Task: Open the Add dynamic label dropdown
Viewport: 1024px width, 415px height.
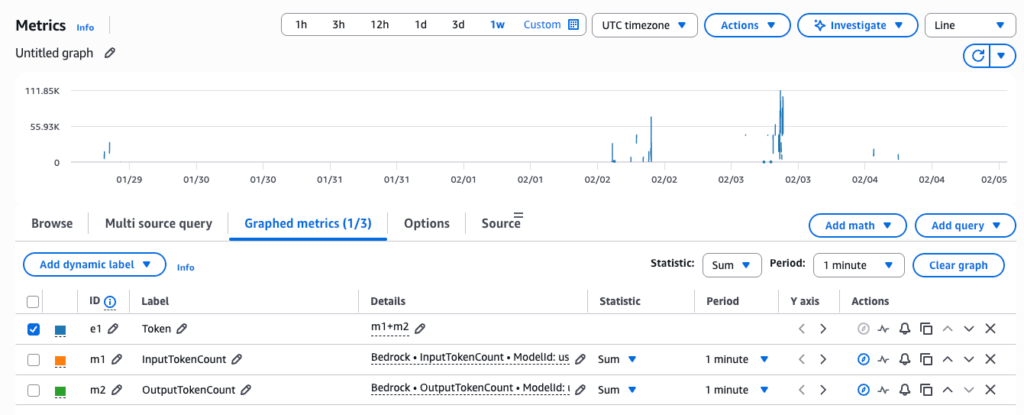Action: point(95,265)
